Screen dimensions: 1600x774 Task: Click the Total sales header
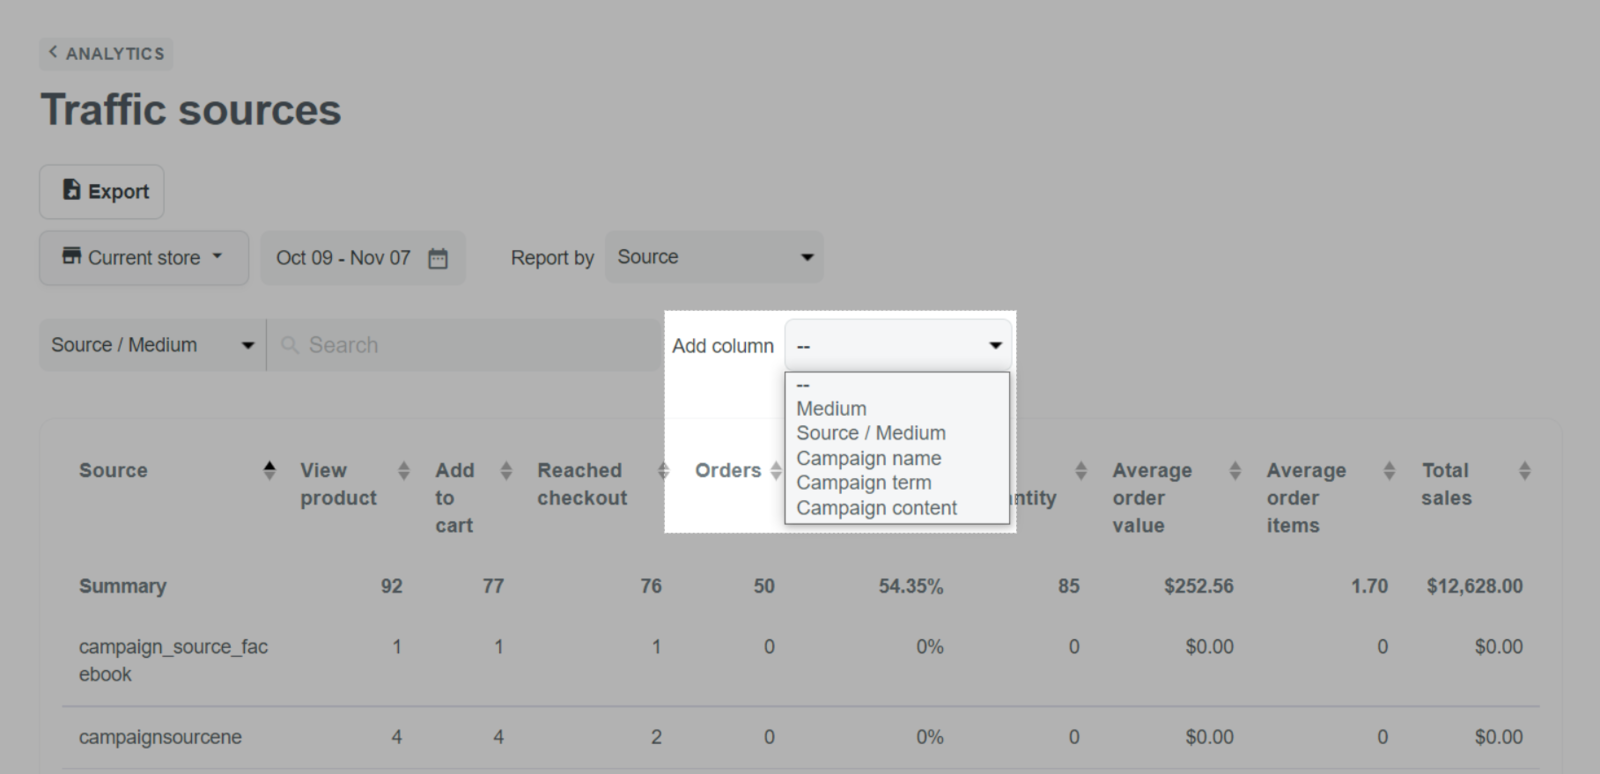coord(1446,484)
